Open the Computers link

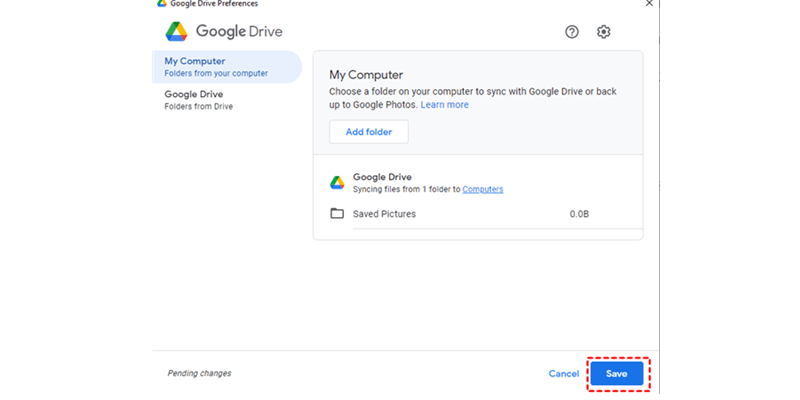pos(483,189)
